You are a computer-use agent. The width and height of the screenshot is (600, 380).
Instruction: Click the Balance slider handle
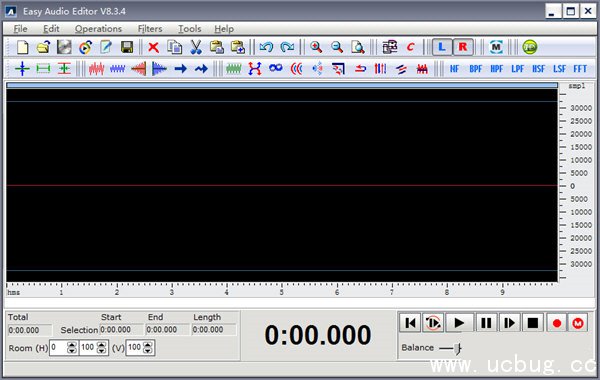458,348
